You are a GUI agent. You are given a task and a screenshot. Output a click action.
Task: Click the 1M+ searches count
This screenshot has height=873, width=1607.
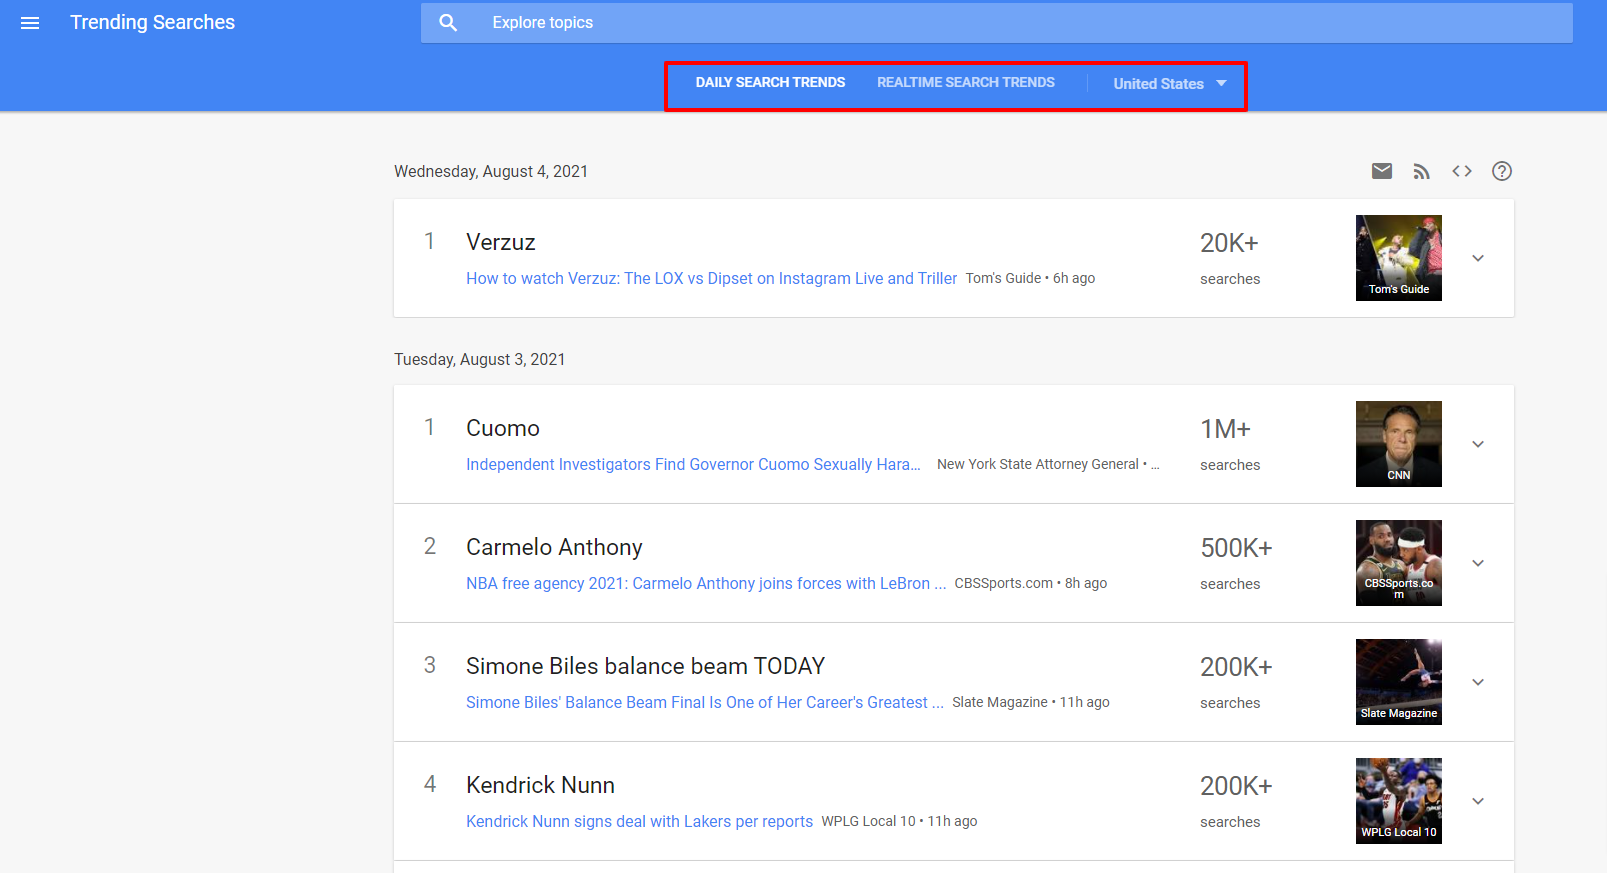(x=1225, y=429)
